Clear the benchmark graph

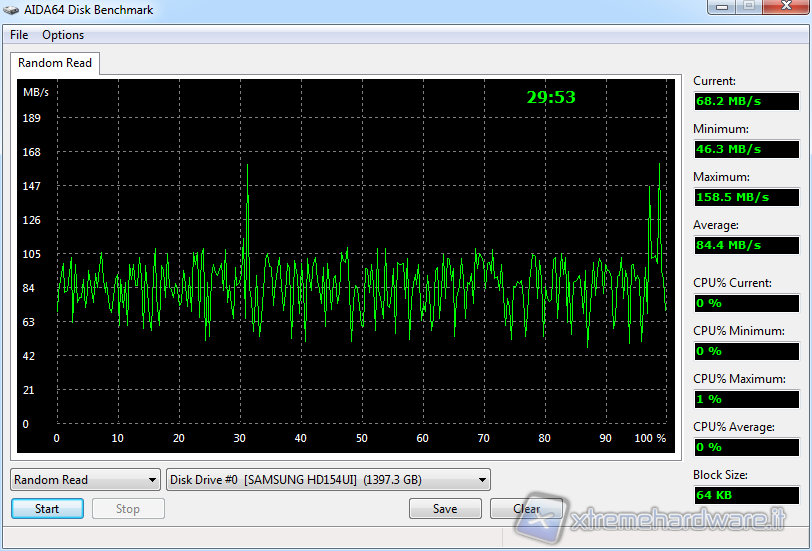pos(526,509)
